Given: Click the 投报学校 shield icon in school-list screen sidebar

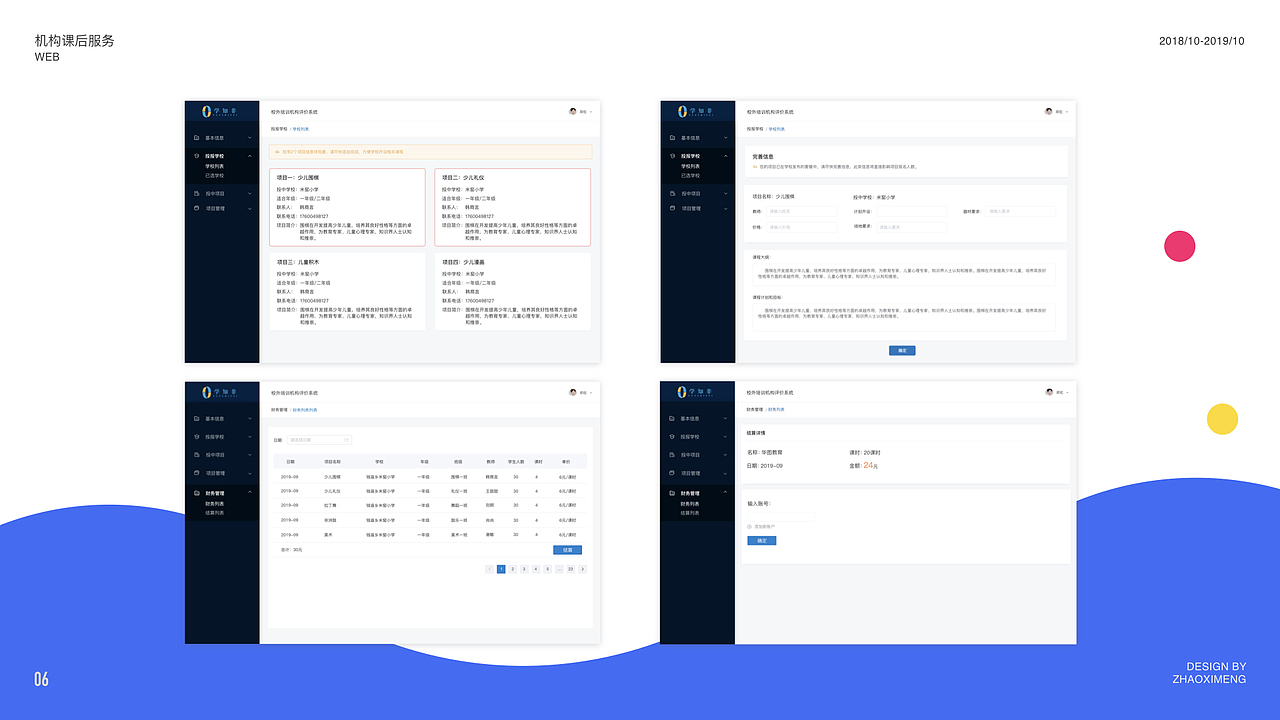Looking at the screenshot, I should click(x=196, y=156).
